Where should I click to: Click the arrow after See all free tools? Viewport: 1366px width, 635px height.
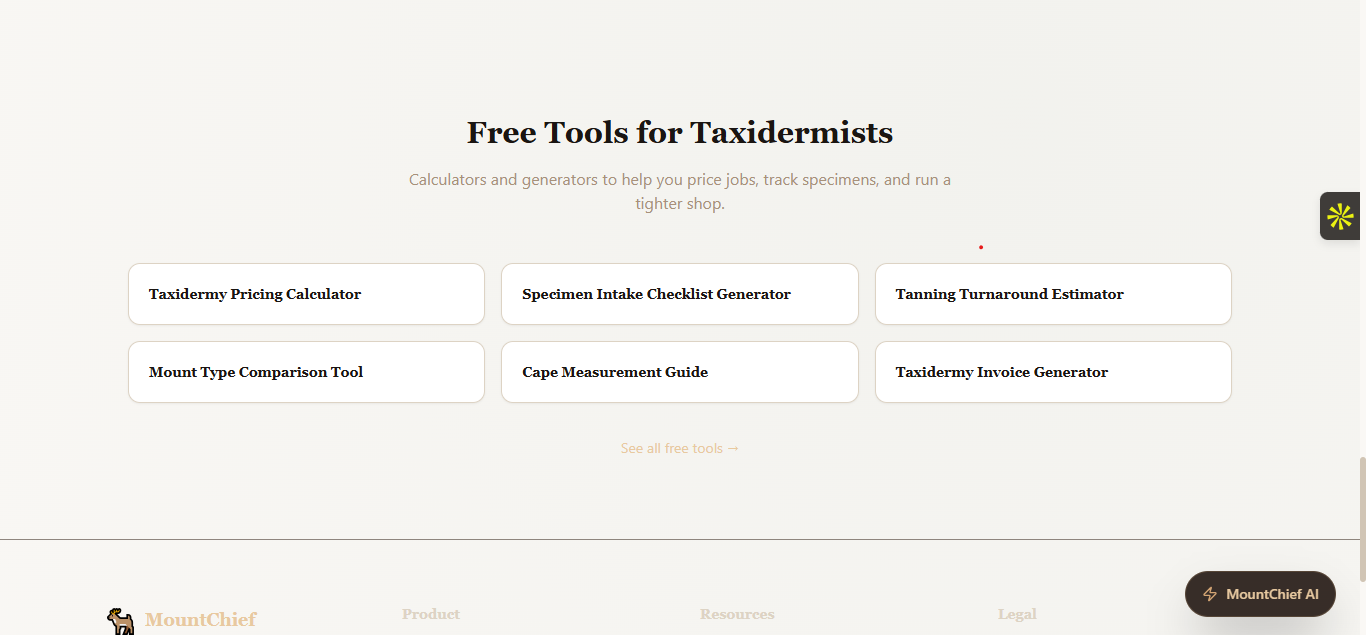733,448
